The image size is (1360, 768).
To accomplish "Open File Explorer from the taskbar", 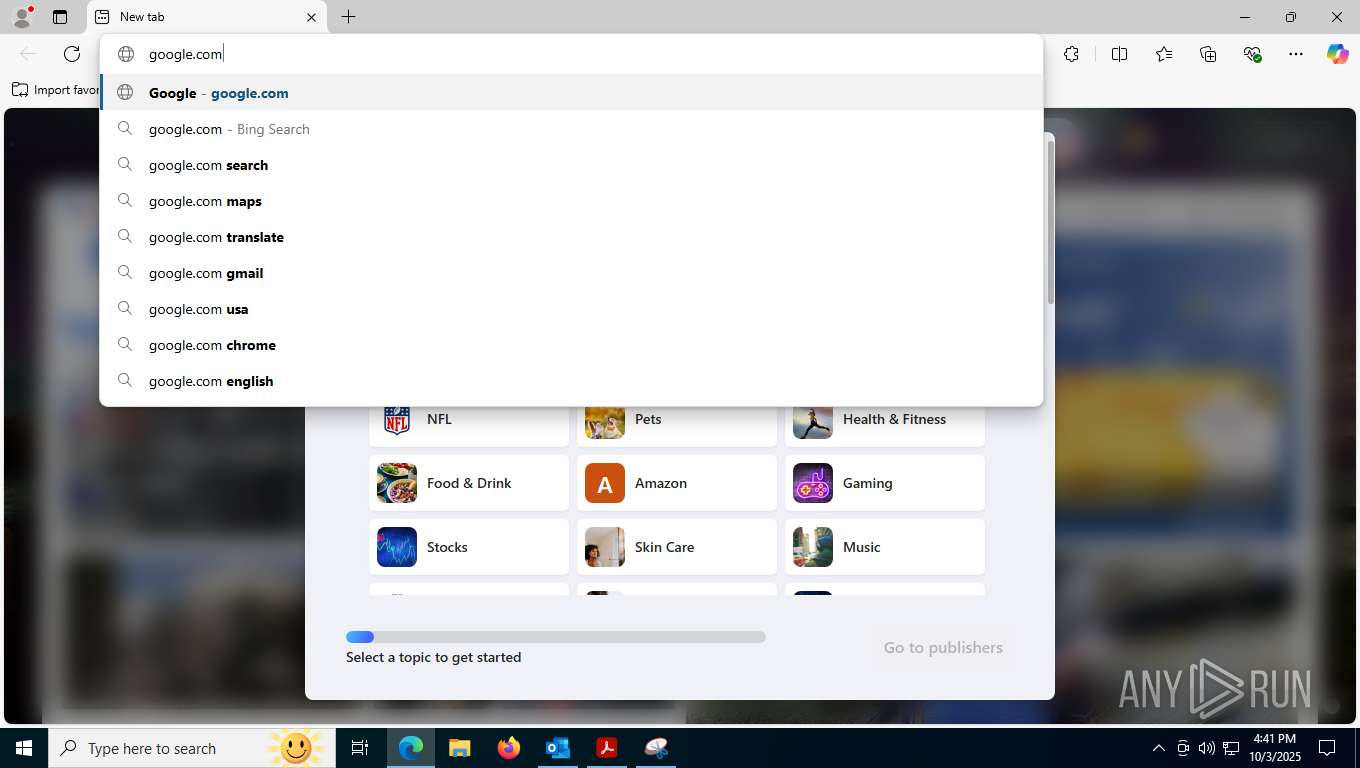I will point(460,748).
